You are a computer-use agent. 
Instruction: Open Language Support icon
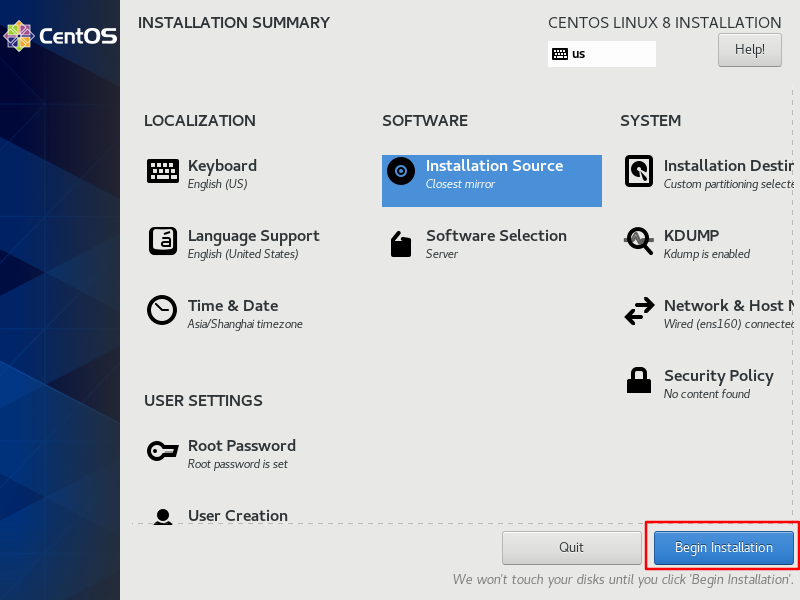(x=163, y=241)
